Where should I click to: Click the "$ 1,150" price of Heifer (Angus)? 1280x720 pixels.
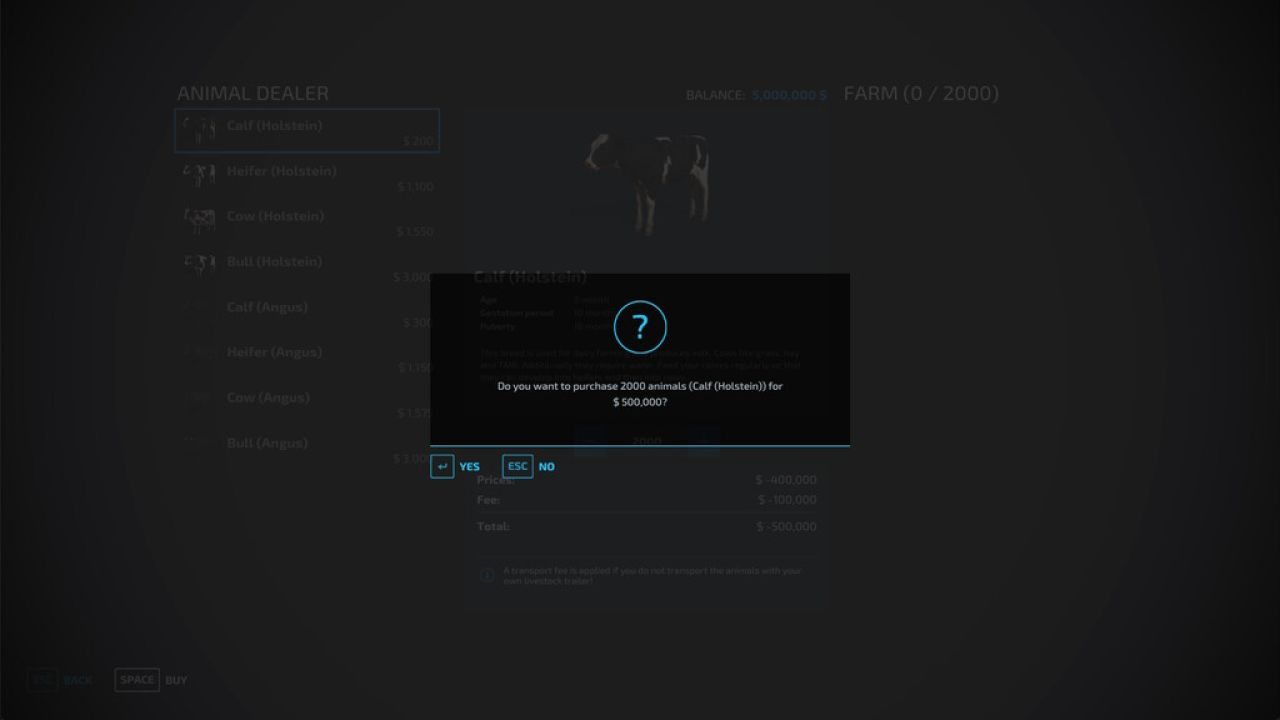coord(415,368)
